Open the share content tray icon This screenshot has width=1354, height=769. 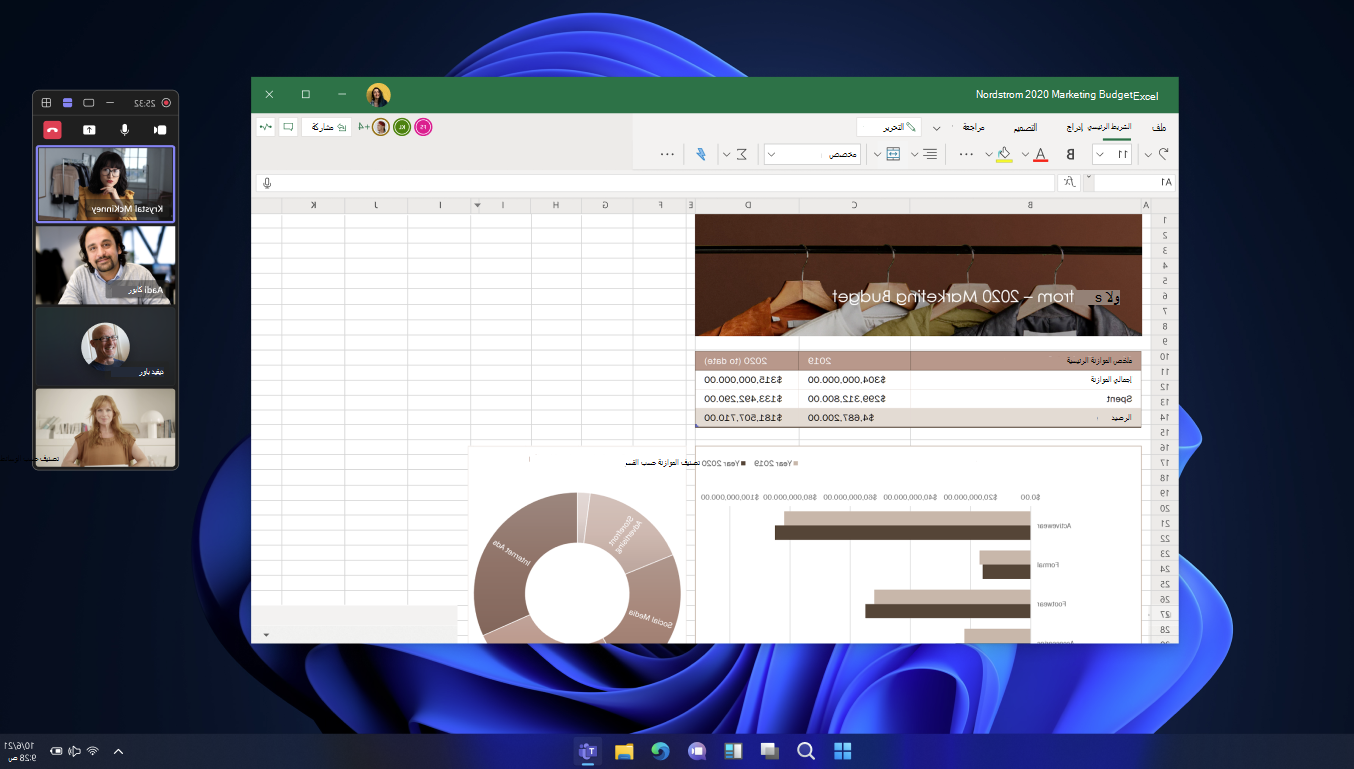(89, 130)
